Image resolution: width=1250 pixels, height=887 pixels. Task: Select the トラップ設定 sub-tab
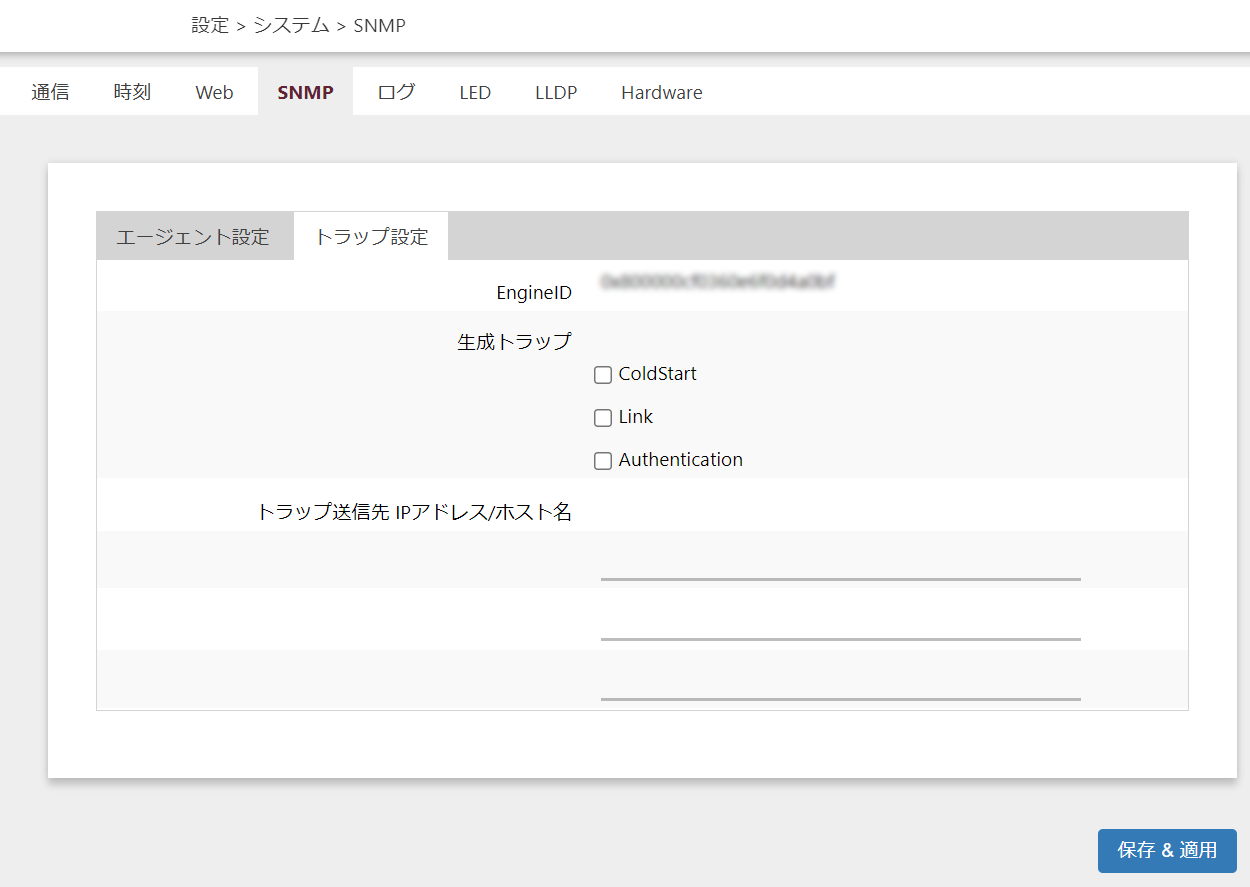tap(371, 237)
